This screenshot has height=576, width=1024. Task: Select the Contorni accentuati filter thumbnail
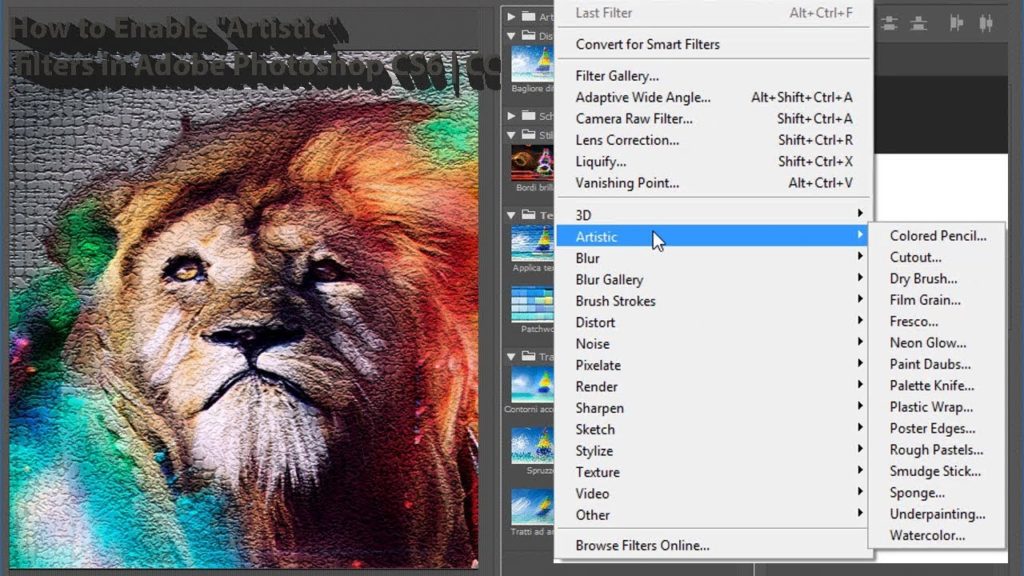coord(532,385)
